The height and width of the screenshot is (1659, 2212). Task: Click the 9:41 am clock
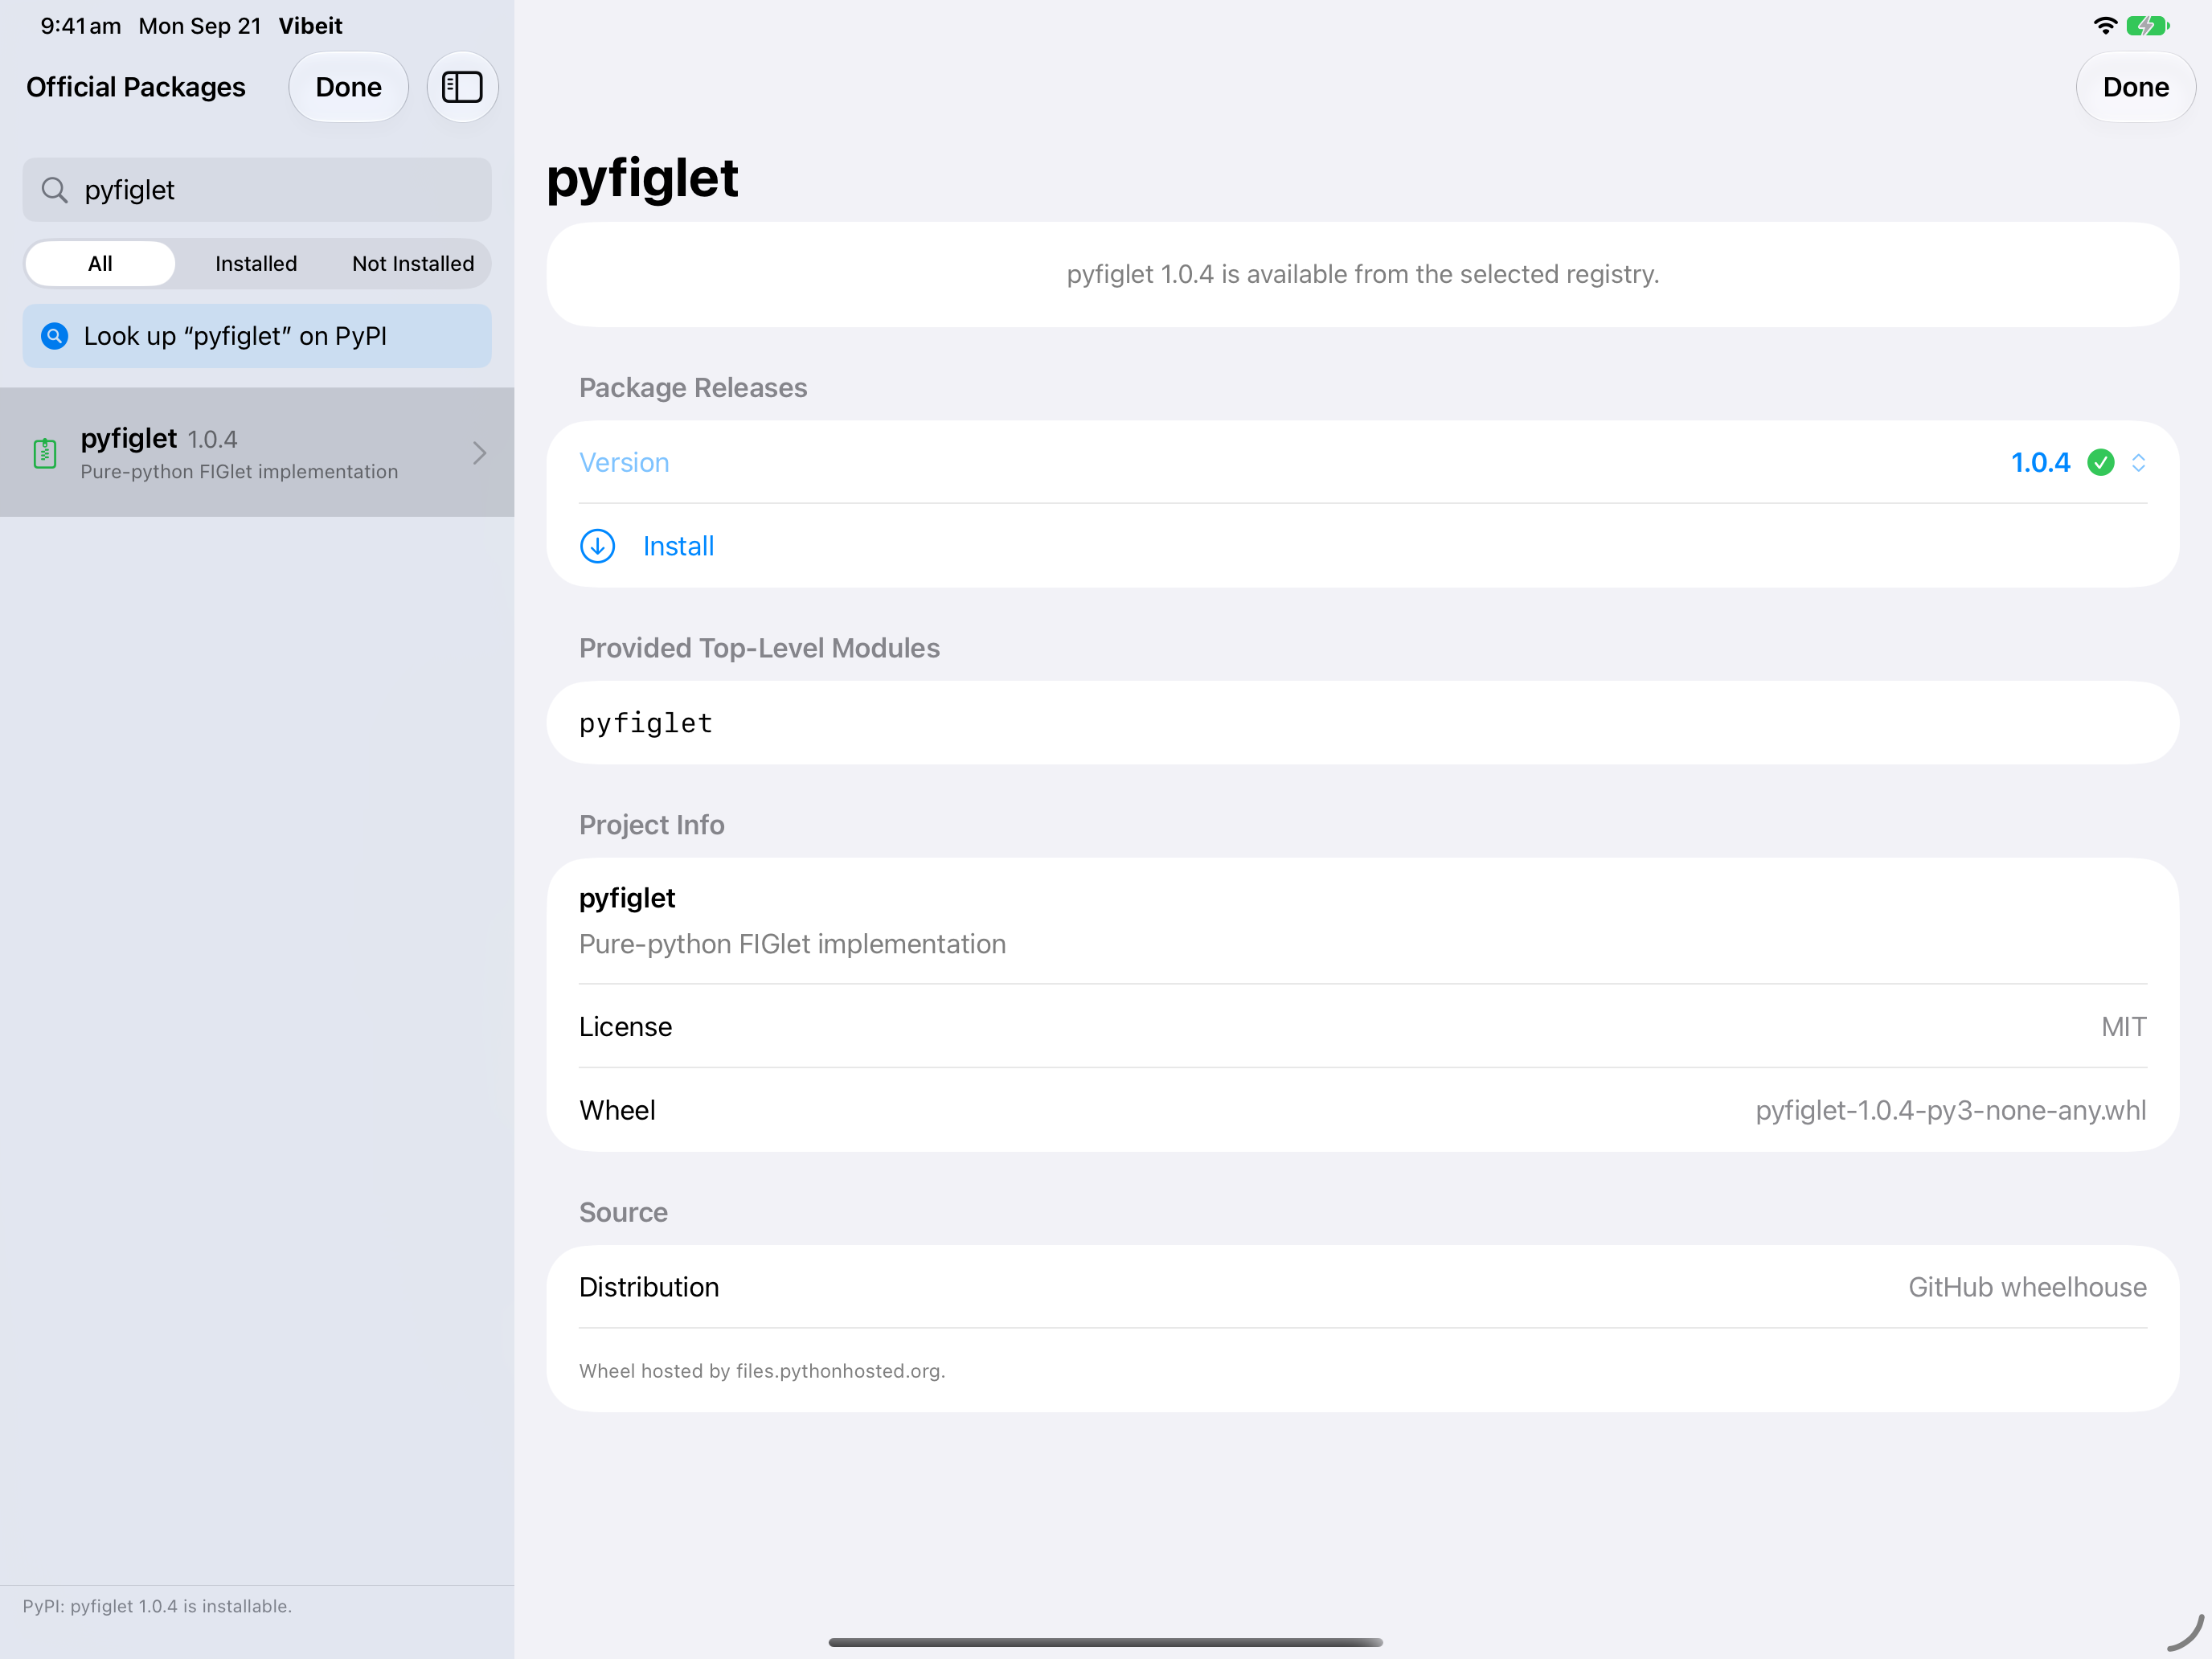pos(81,26)
